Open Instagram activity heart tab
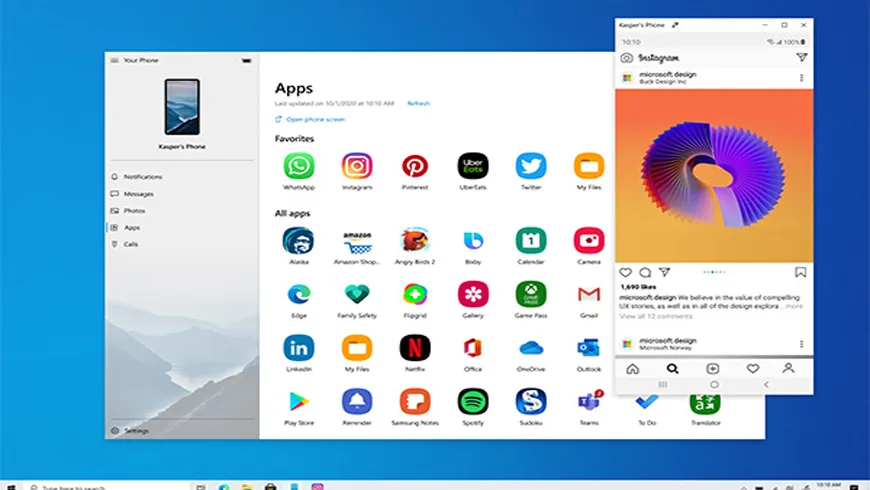Viewport: 870px width, 490px height. pyautogui.click(x=752, y=369)
